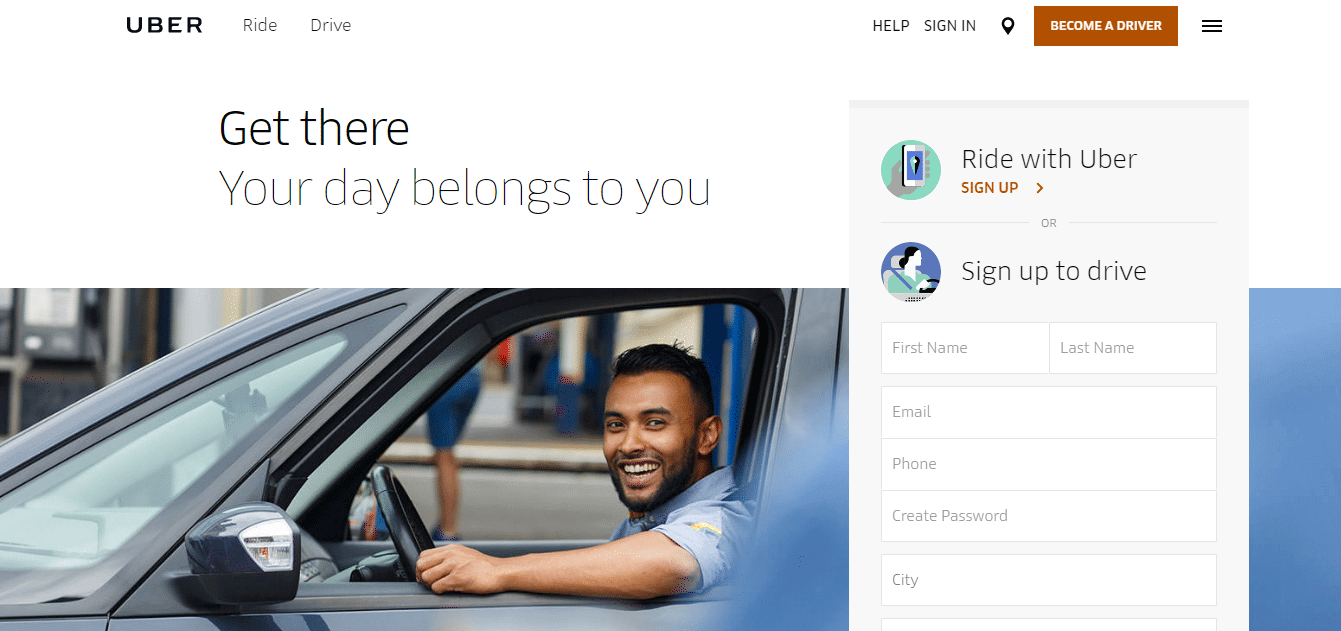
Task: Click the Sign up to drive heading
Action: pos(1054,271)
